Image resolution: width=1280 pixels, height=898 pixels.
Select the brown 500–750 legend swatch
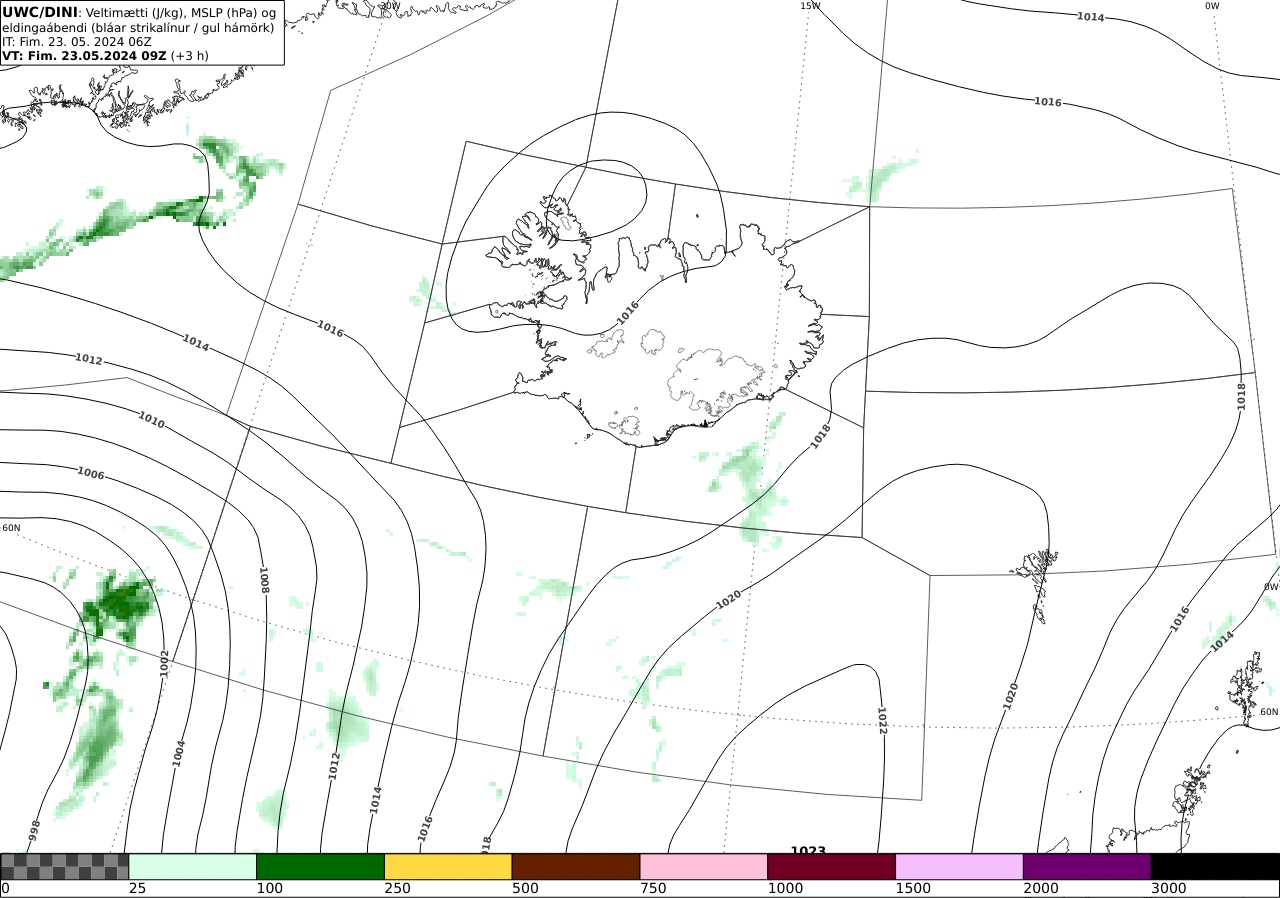576,866
